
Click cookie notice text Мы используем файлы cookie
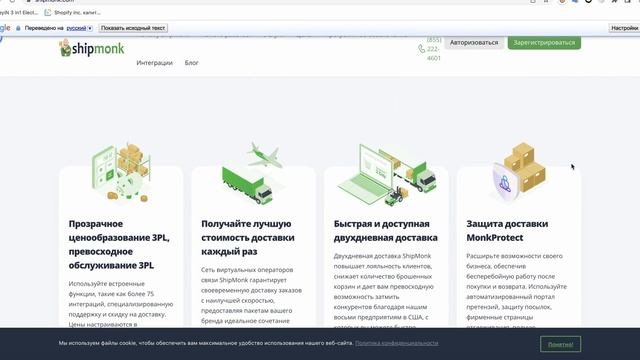[x=206, y=343]
